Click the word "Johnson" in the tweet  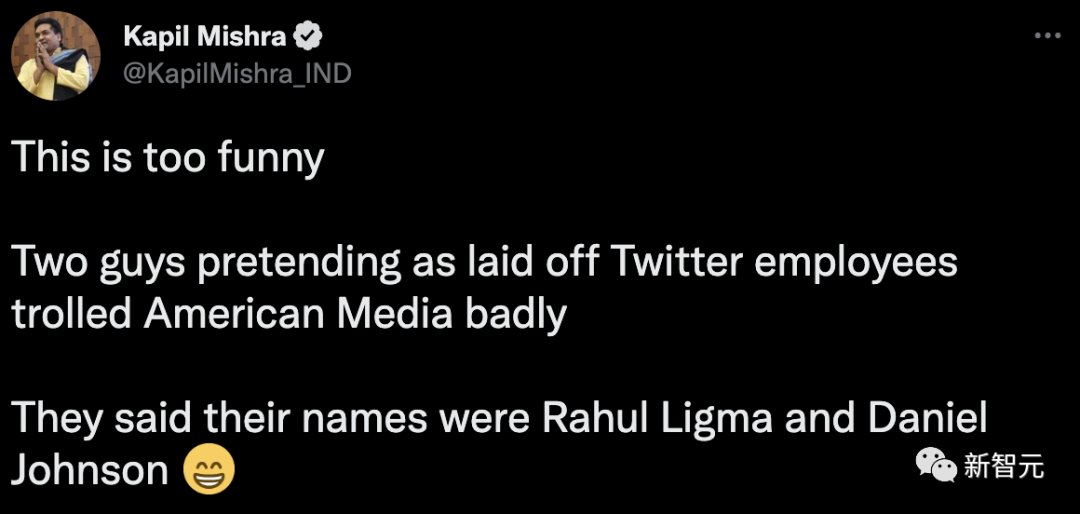pyautogui.click(x=90, y=469)
